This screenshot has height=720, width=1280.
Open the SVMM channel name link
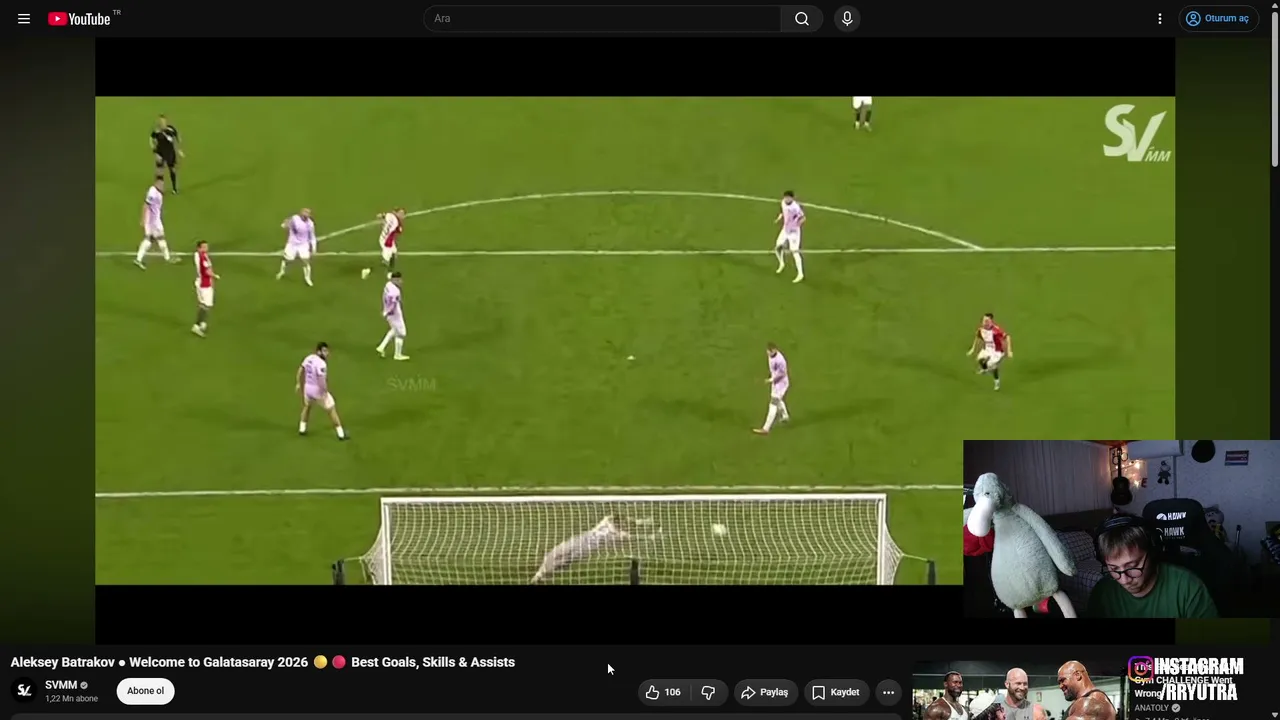pyautogui.click(x=61, y=685)
